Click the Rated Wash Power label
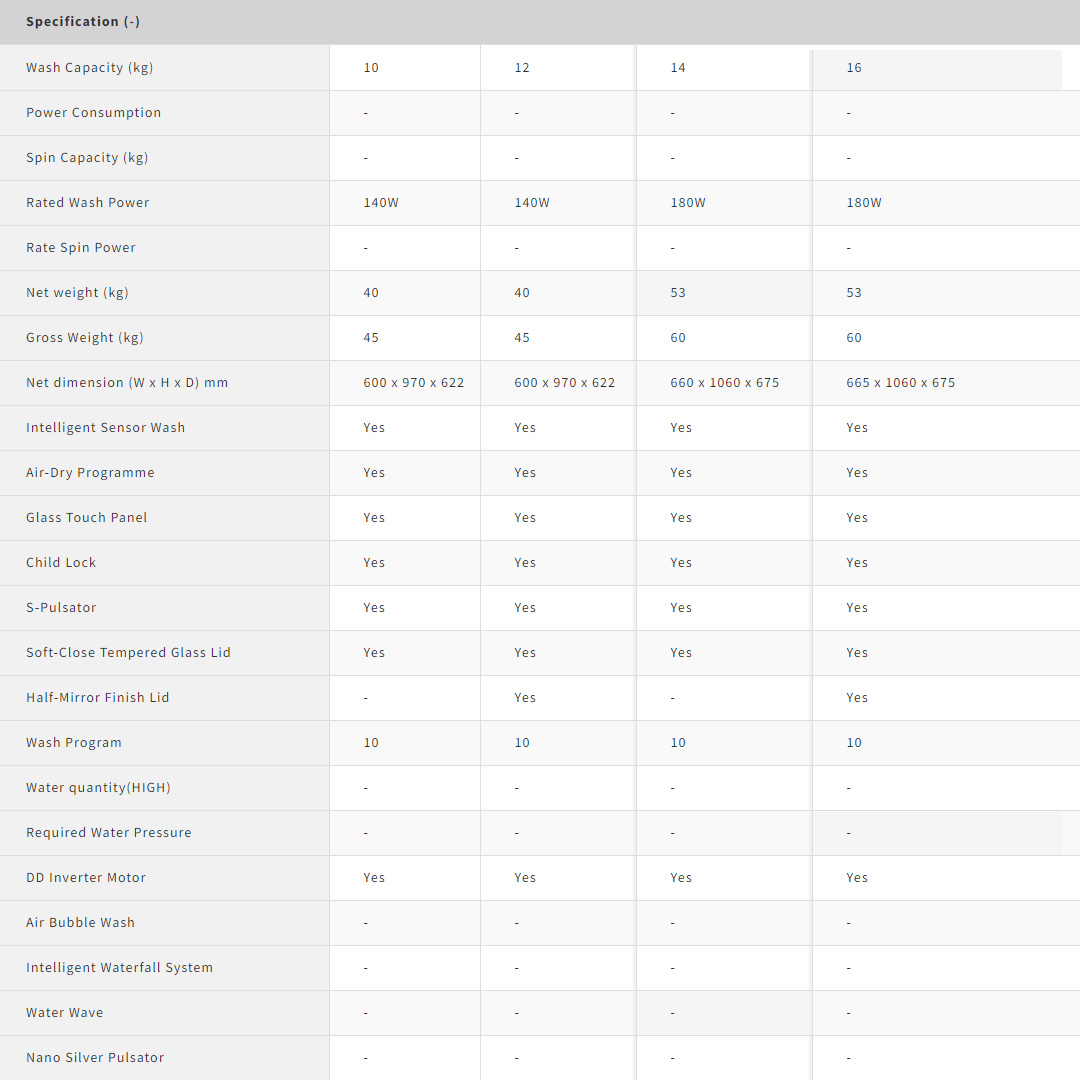Image resolution: width=1080 pixels, height=1080 pixels. tap(87, 203)
